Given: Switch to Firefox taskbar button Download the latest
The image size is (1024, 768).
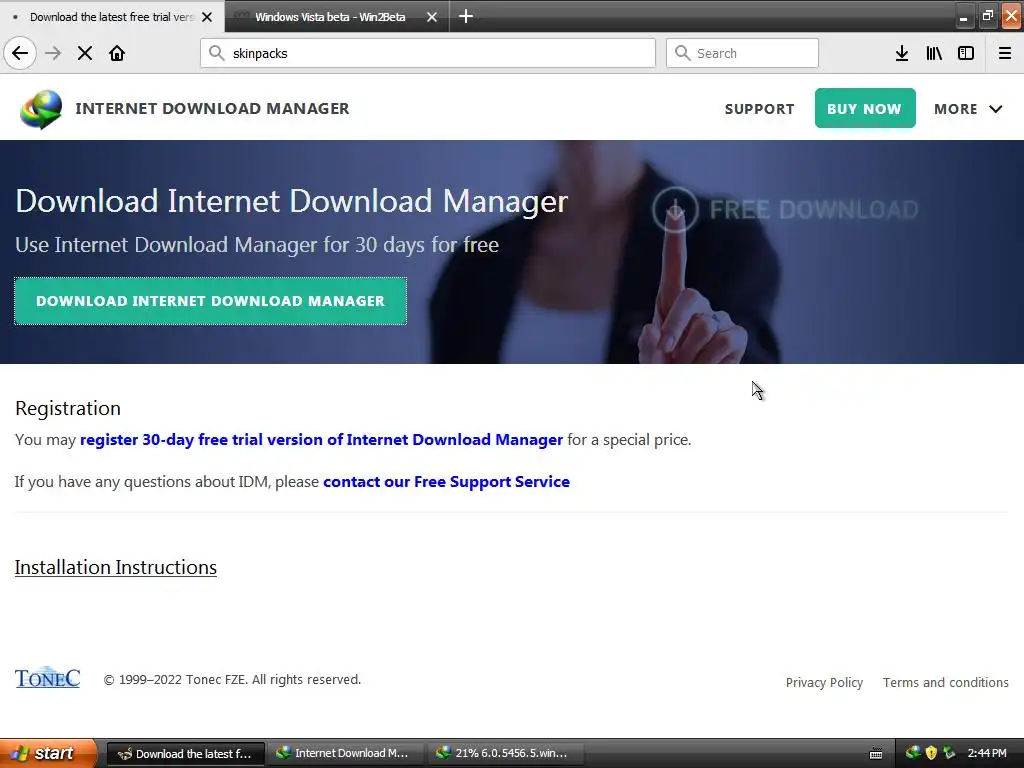Looking at the screenshot, I should coord(185,754).
